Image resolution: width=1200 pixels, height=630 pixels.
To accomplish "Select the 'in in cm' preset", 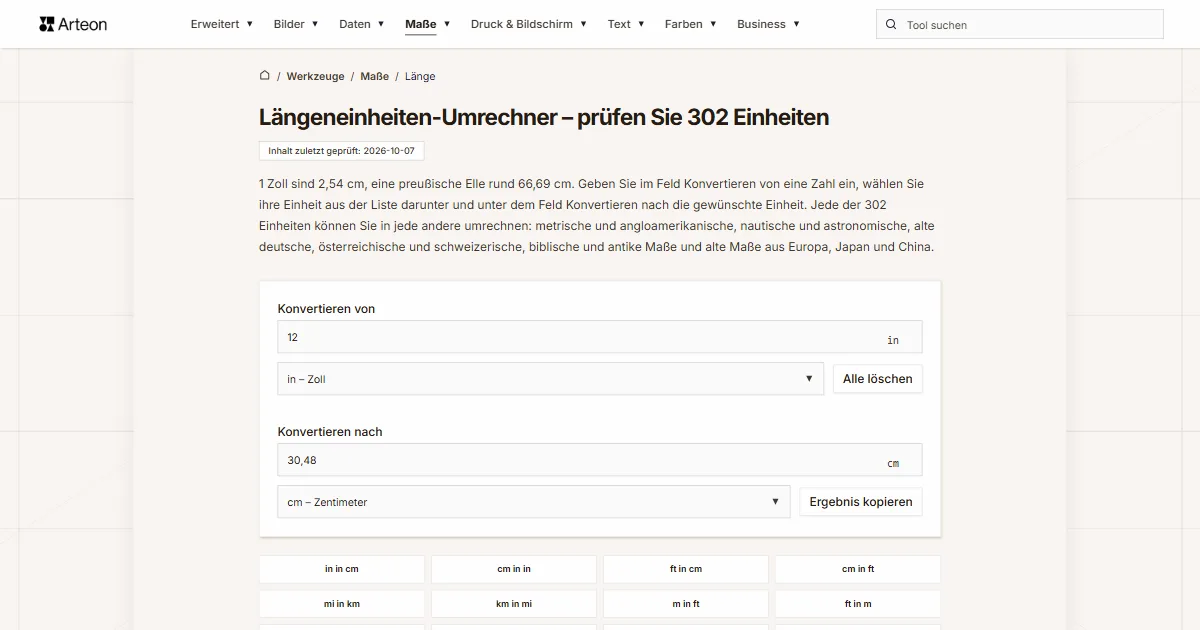I will [342, 569].
